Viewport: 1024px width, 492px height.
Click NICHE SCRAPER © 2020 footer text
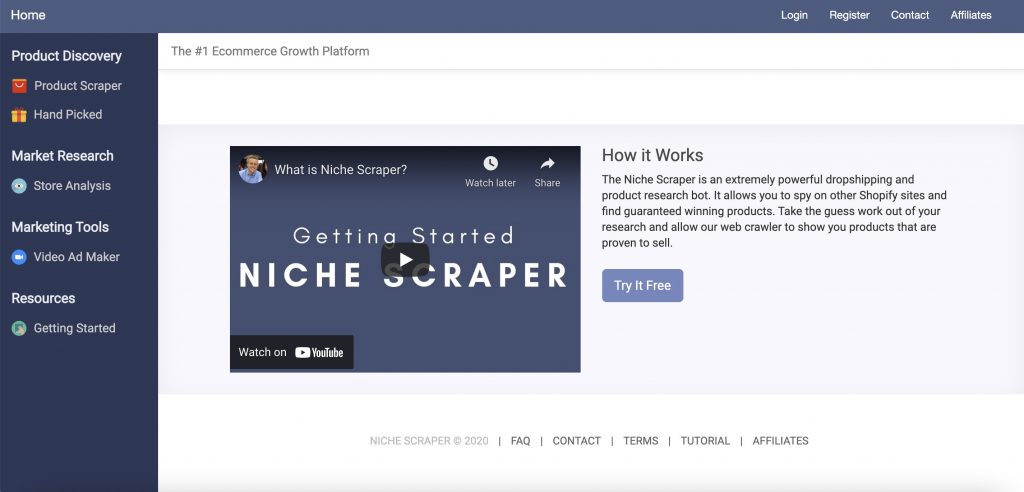coord(429,441)
